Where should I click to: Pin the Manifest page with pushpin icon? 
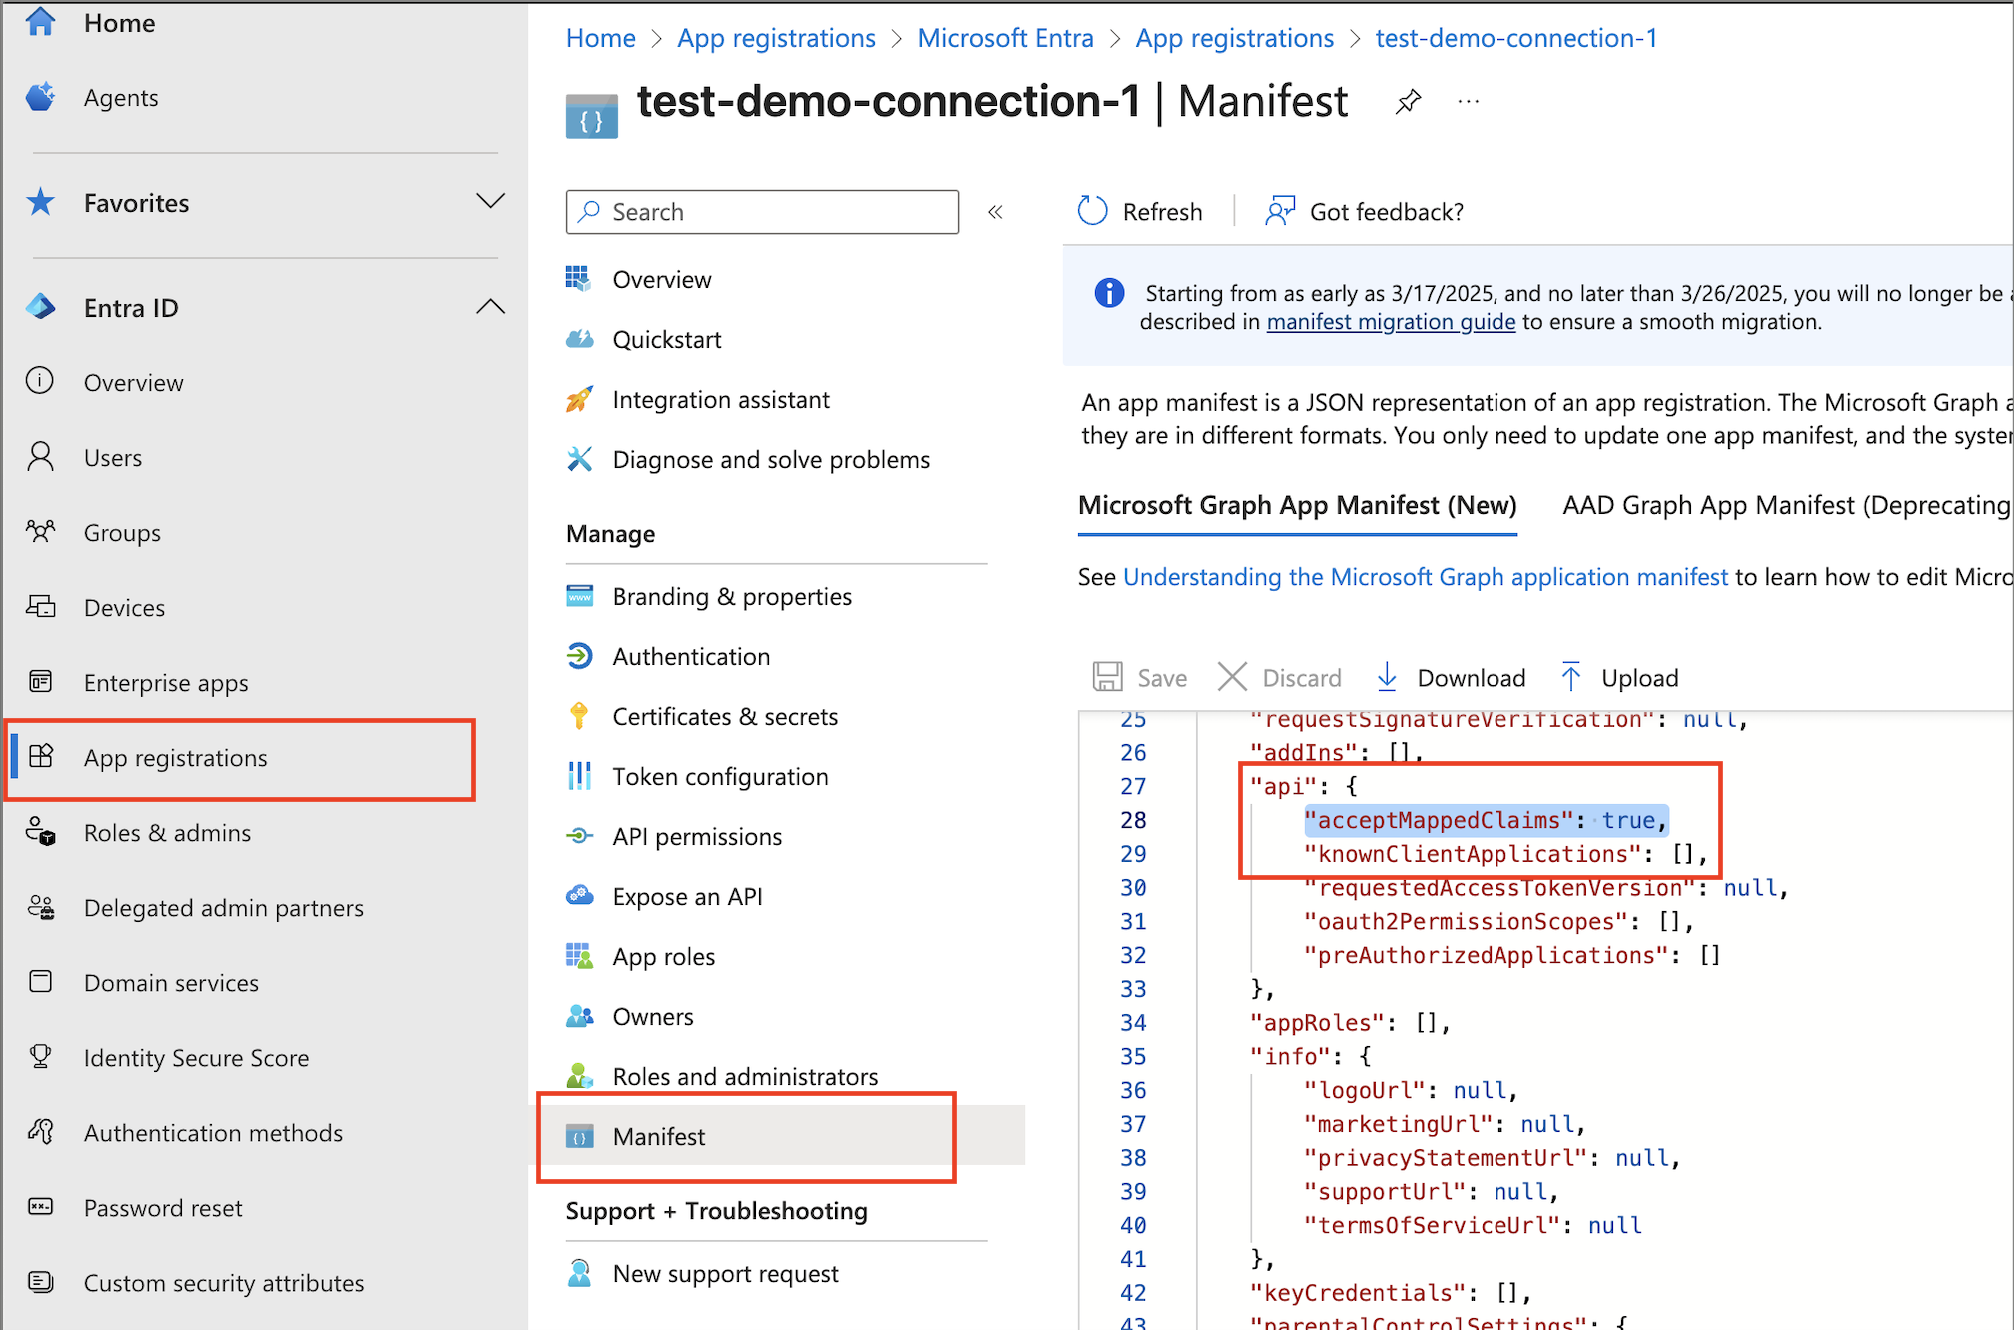point(1408,101)
